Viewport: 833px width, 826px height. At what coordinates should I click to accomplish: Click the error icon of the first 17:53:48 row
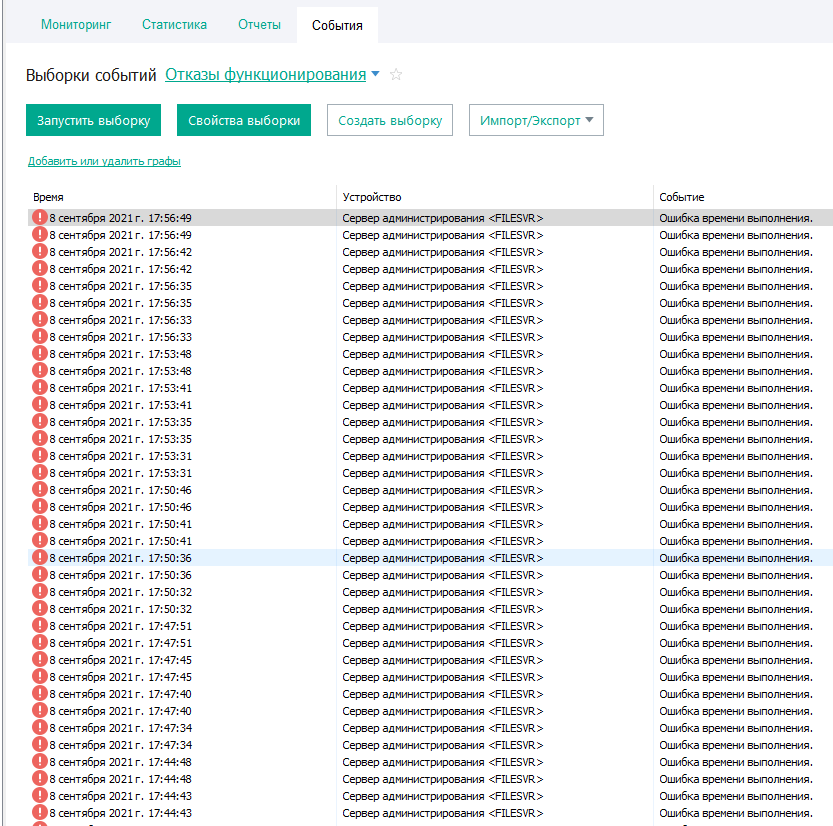pos(40,354)
